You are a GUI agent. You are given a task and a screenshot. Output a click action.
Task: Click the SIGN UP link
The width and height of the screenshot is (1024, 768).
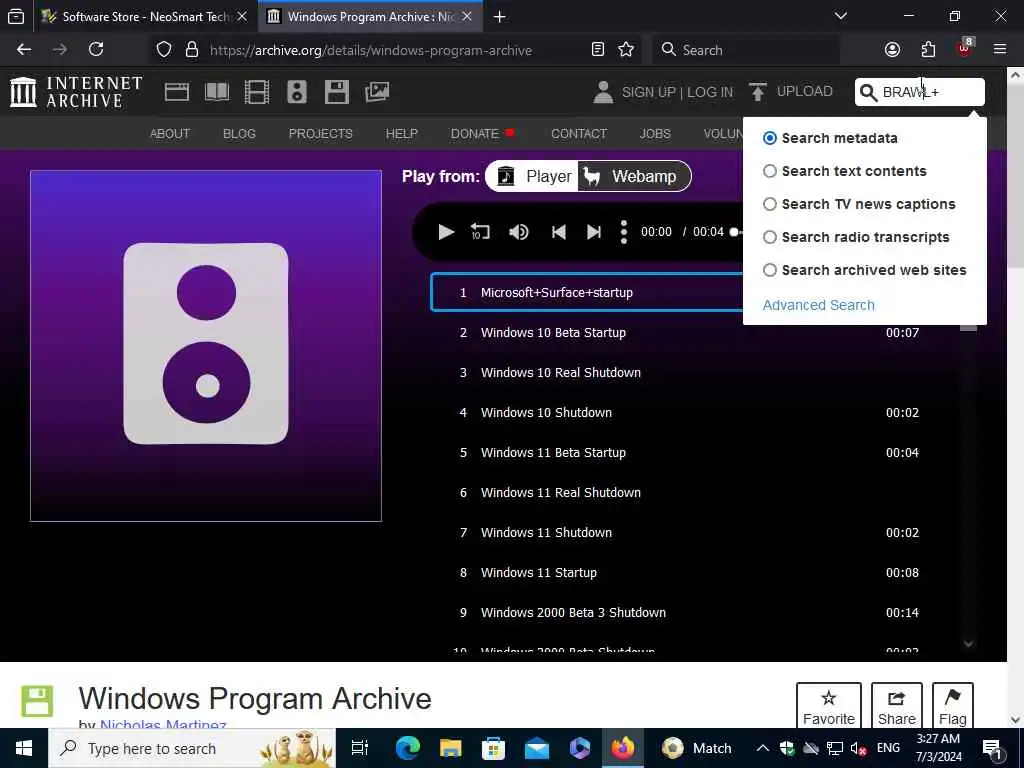648,92
